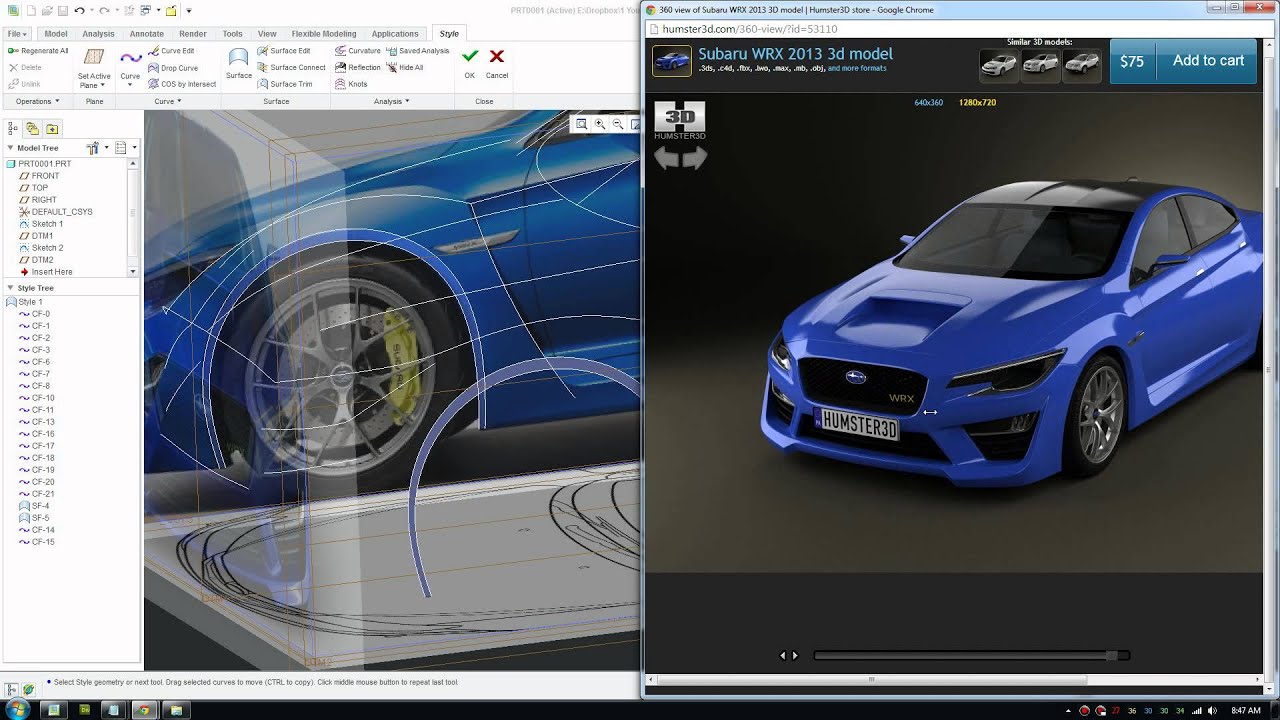This screenshot has height=720, width=1280.
Task: Open first similar 3D model thumbnail
Action: pos(998,64)
